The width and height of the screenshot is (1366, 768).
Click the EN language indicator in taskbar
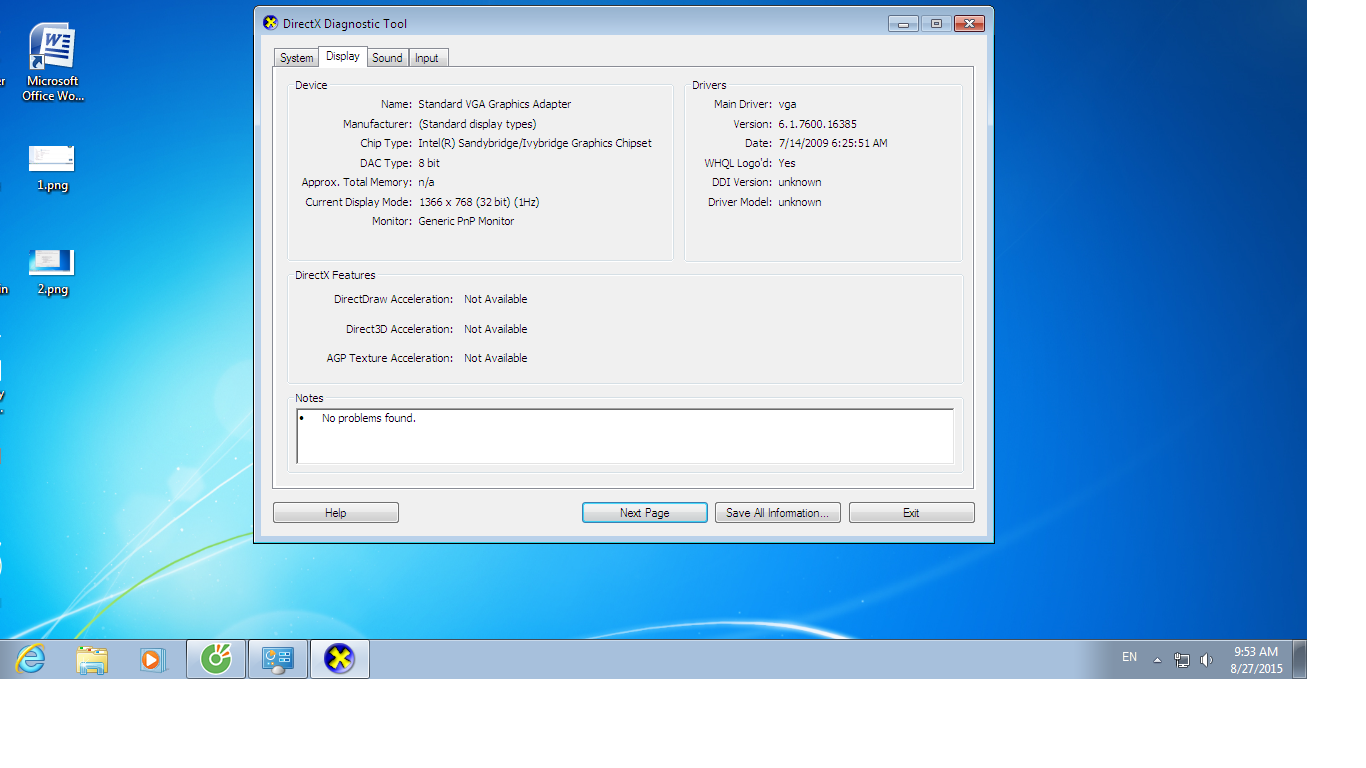(1129, 657)
